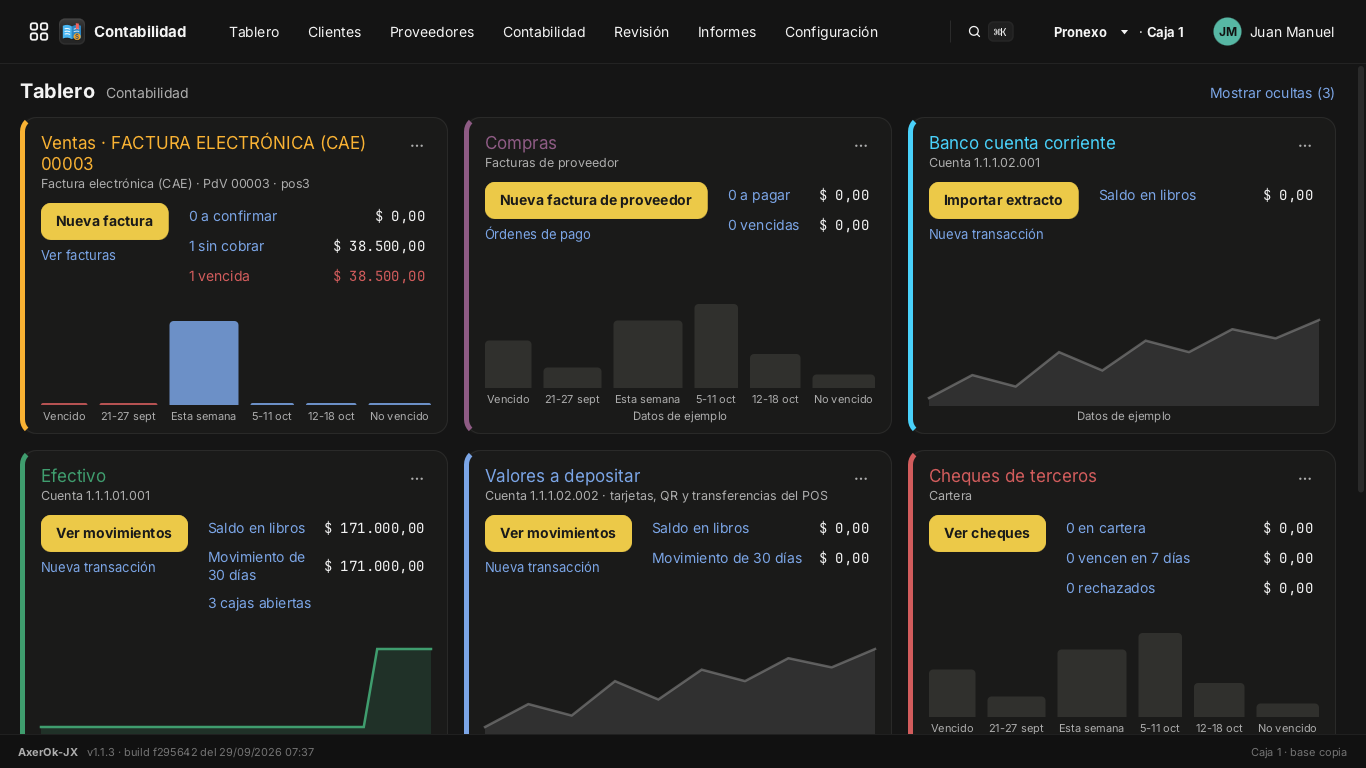Show hidden cards via Mostrar ocultas

(1272, 93)
